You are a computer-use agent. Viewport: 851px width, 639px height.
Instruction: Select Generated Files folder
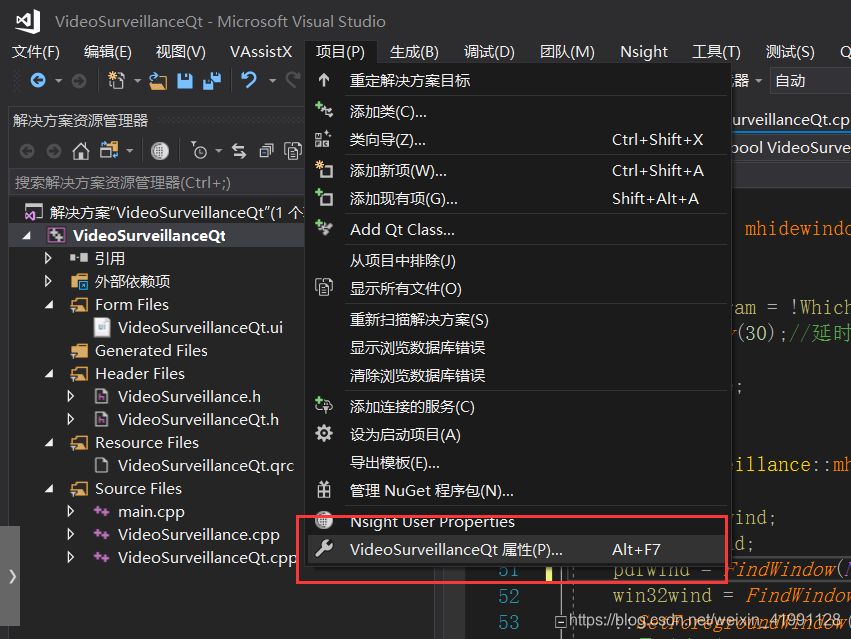(x=151, y=351)
